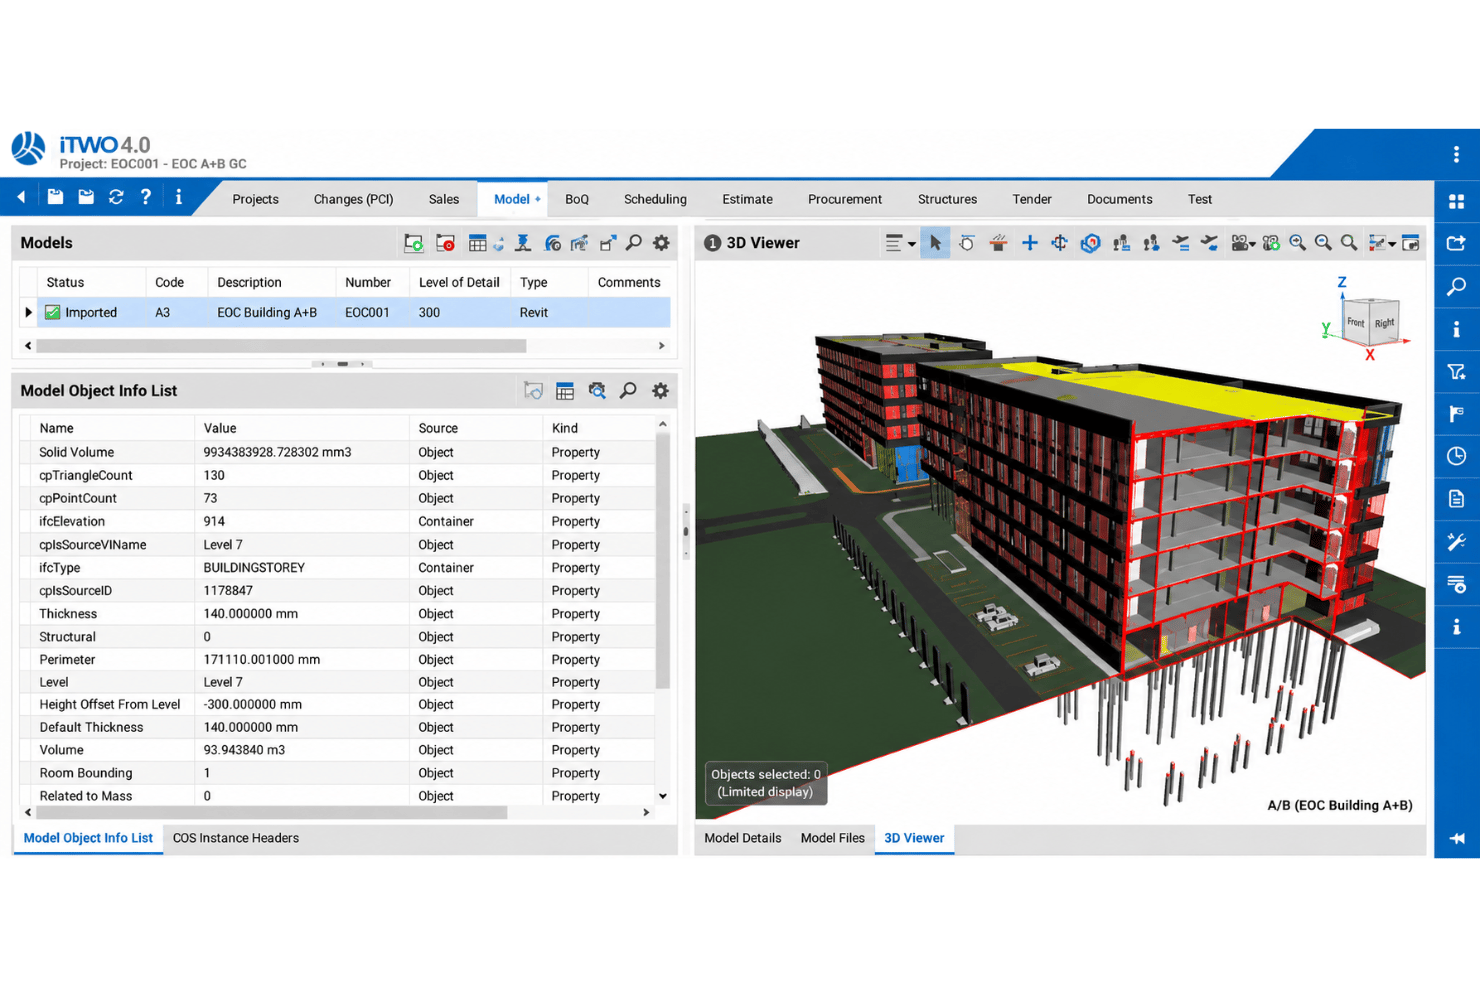Viewport: 1480px width, 987px height.
Task: Open the Models panel settings gear
Action: click(x=661, y=243)
